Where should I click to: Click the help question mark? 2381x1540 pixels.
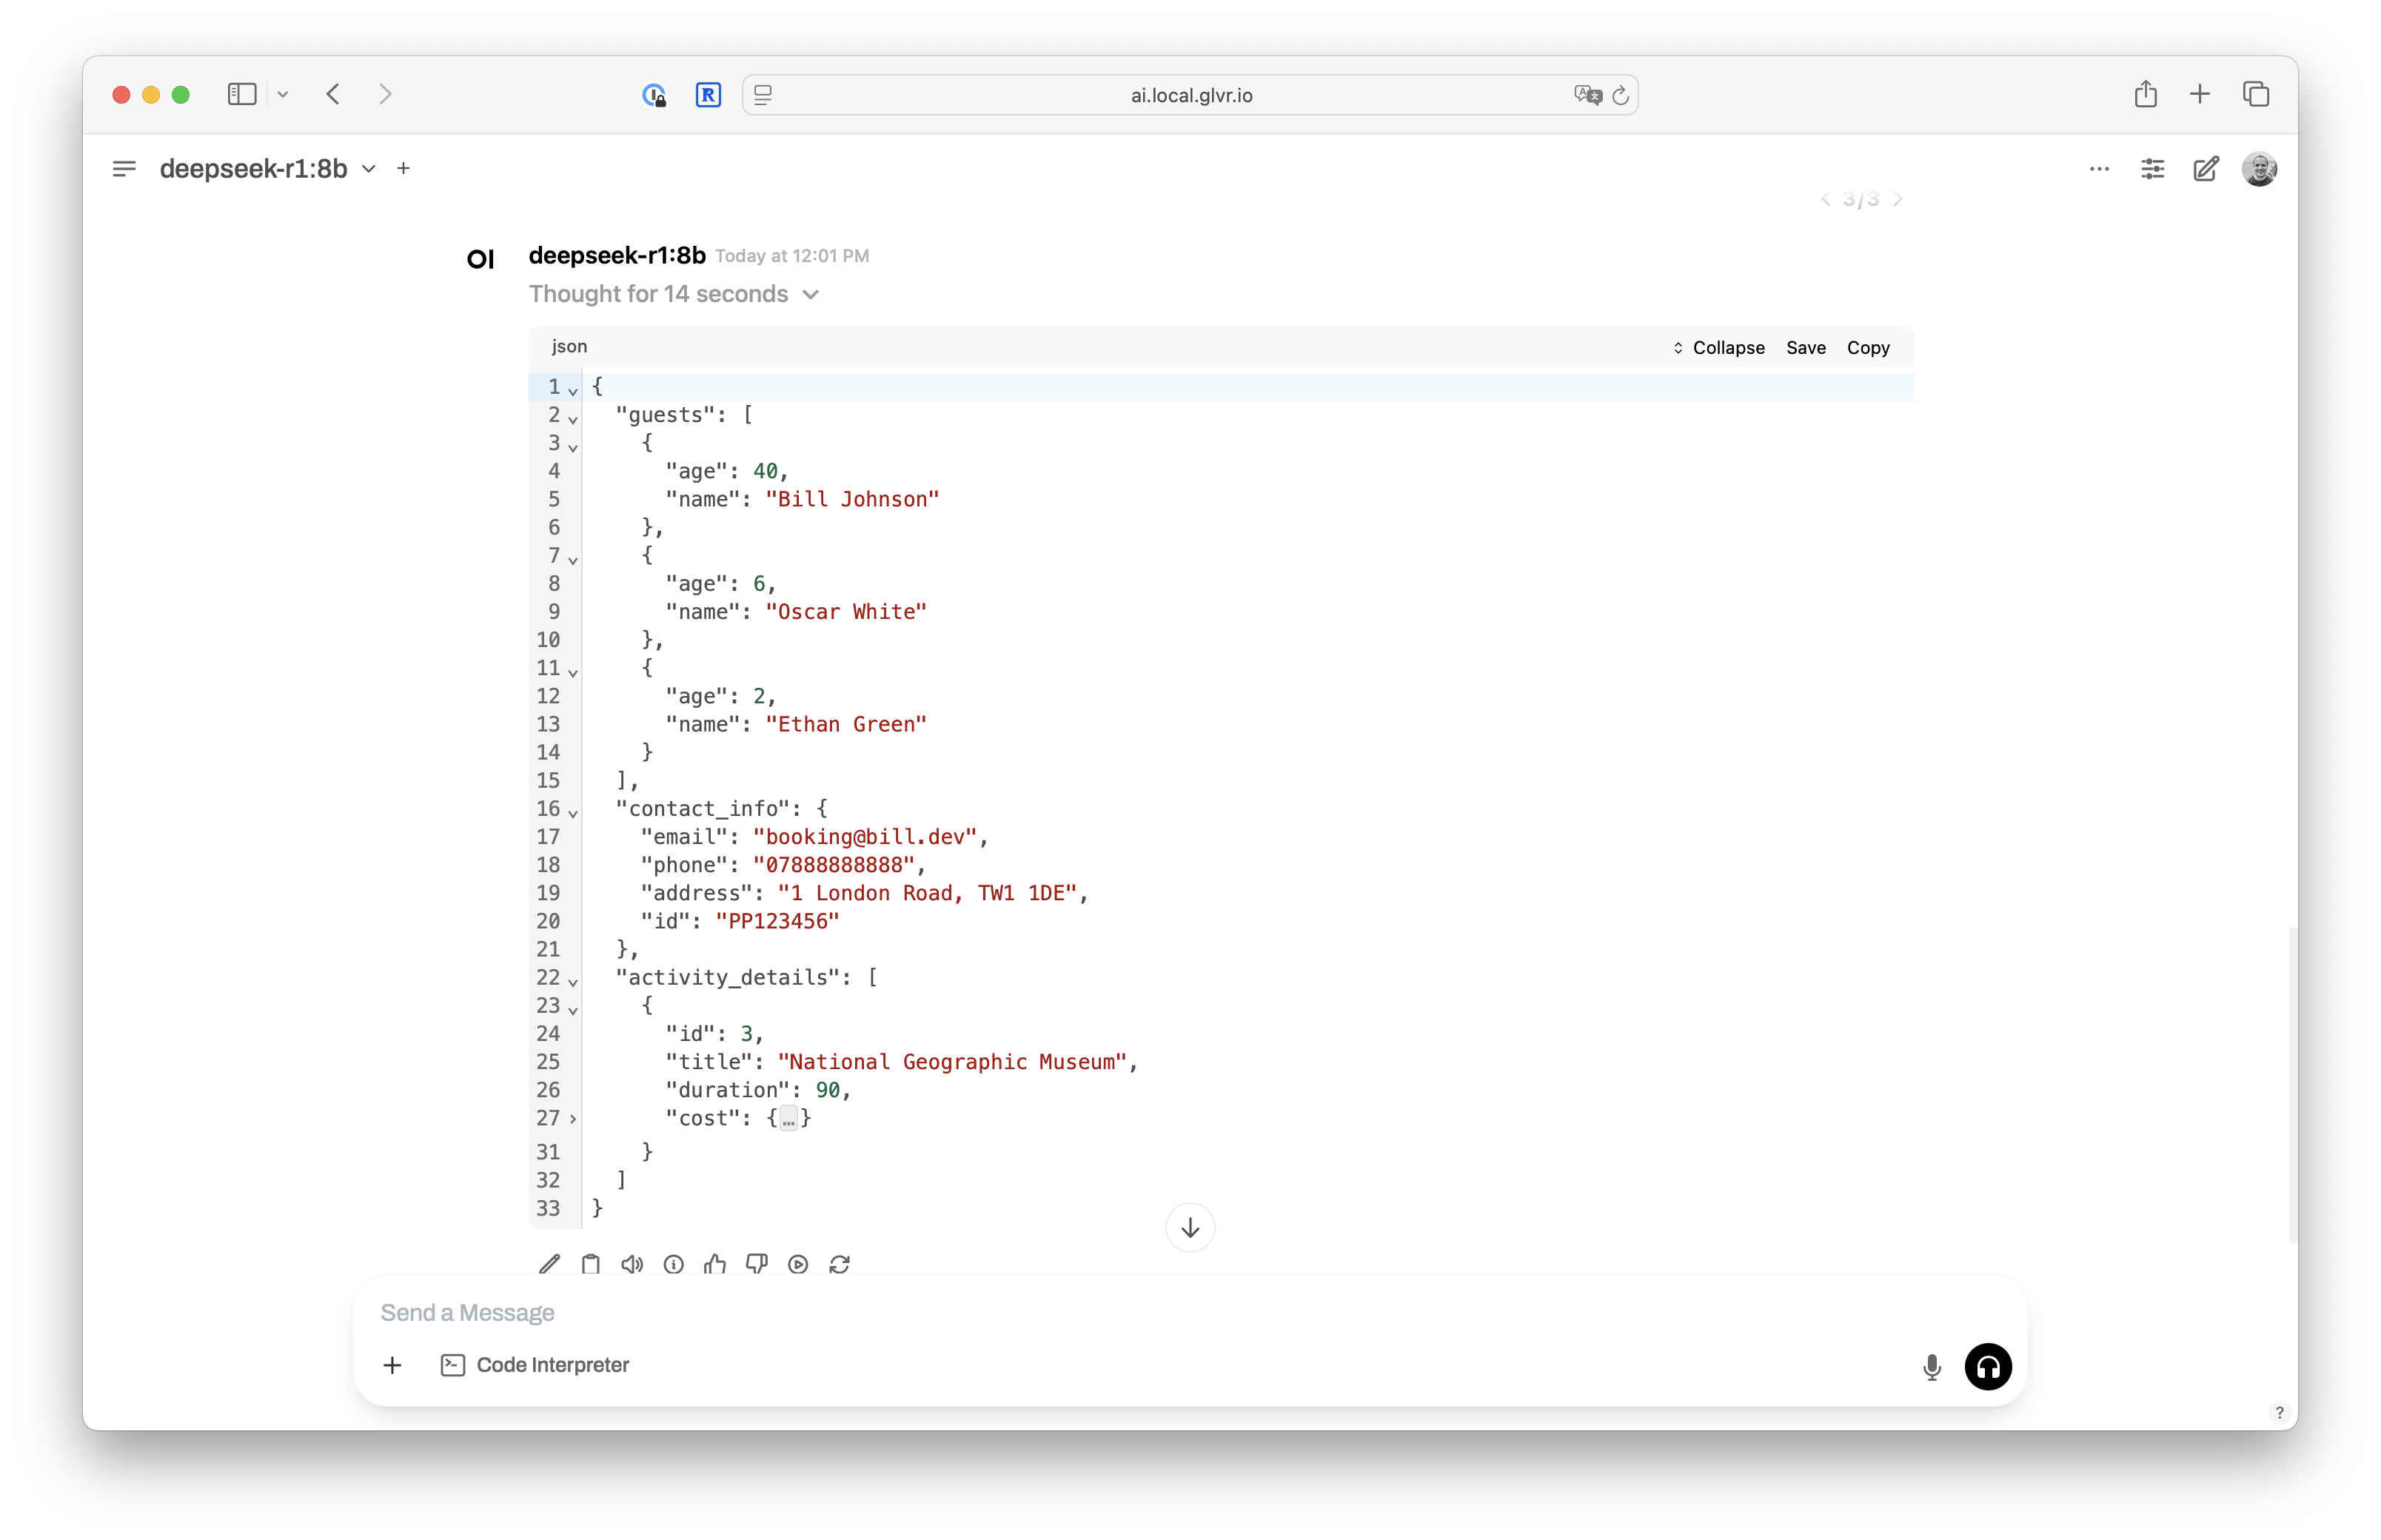[2279, 1412]
